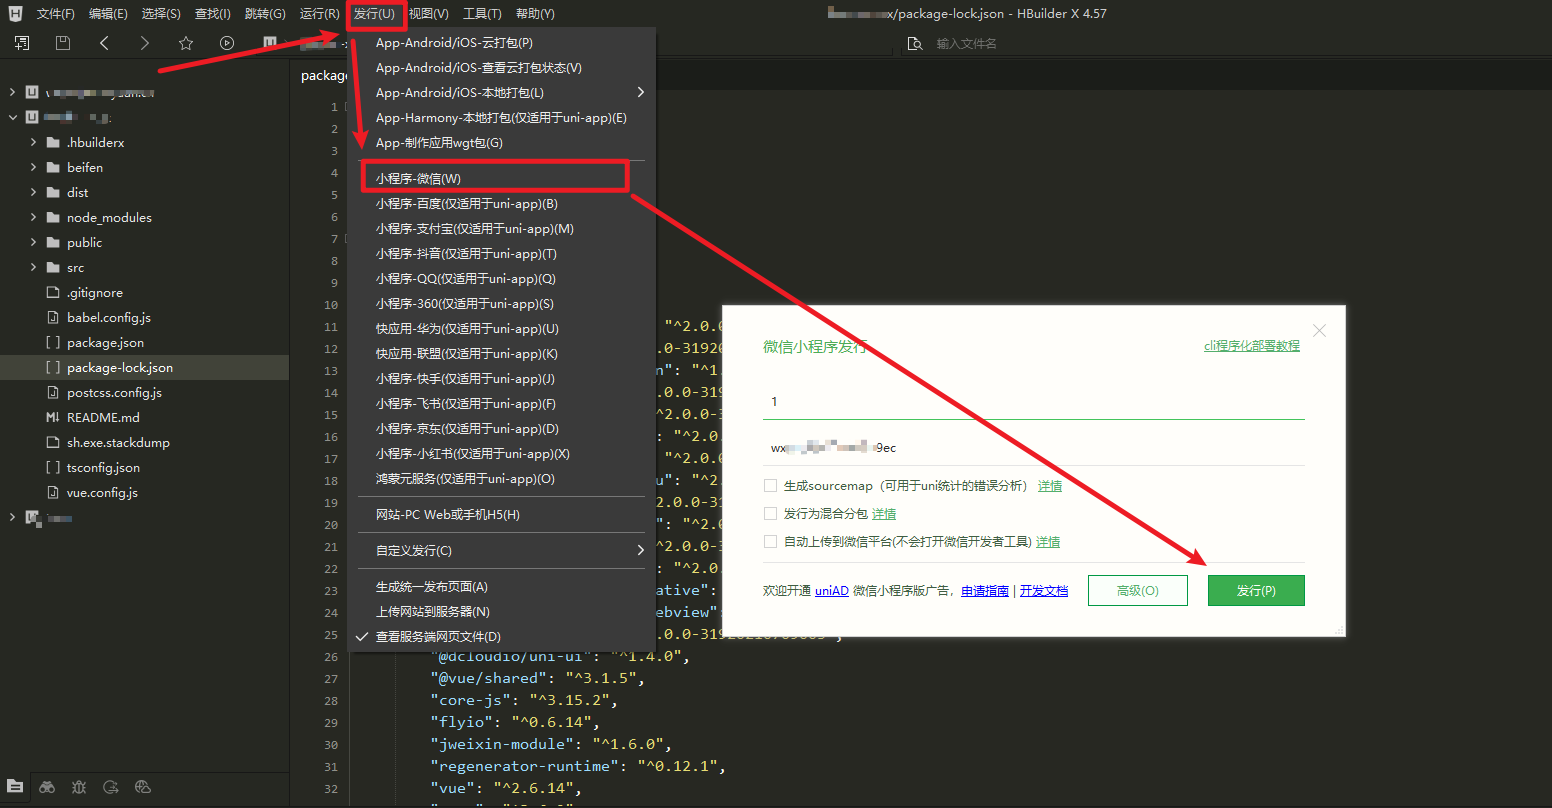Click the run play toolbar icon
The height and width of the screenshot is (808, 1552).
tap(227, 43)
